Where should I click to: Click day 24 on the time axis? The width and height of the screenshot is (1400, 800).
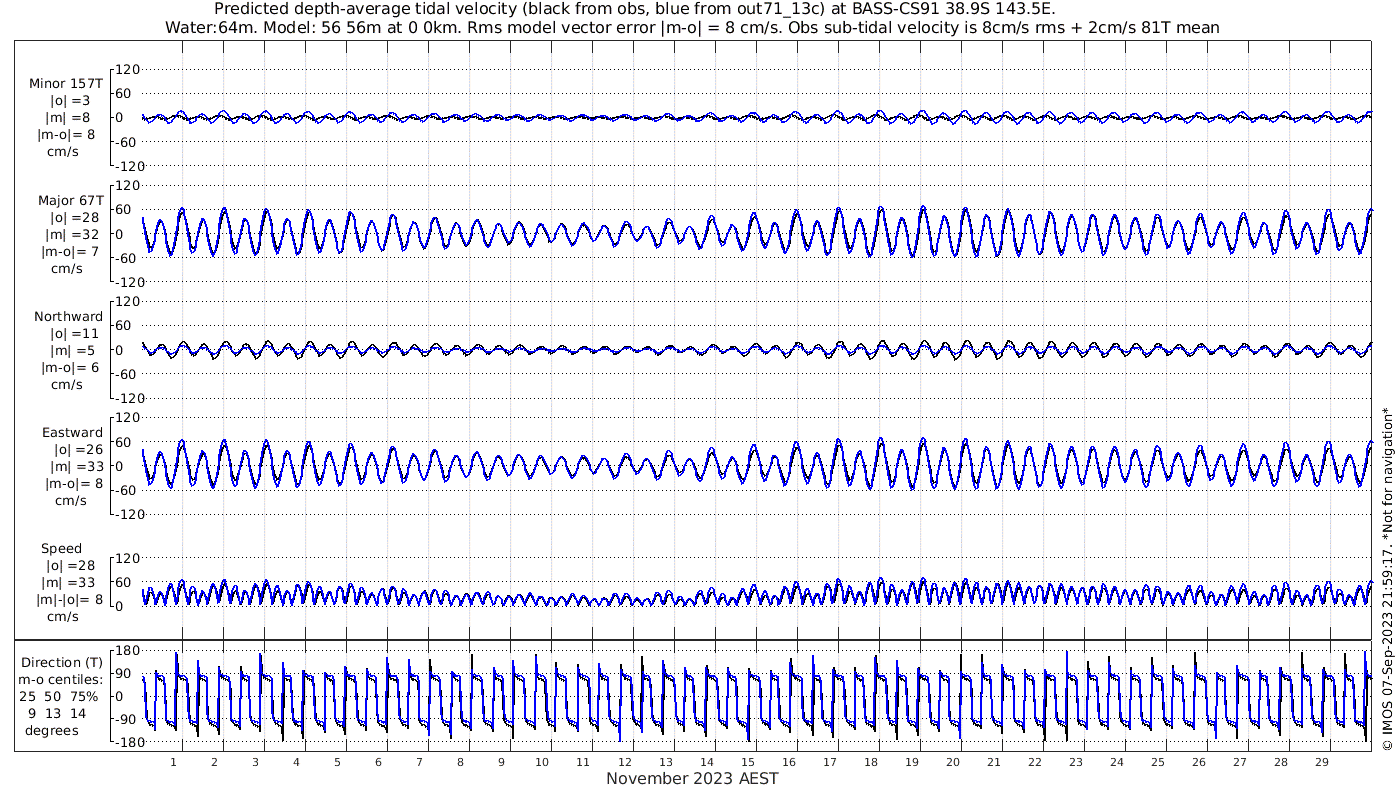click(1117, 761)
